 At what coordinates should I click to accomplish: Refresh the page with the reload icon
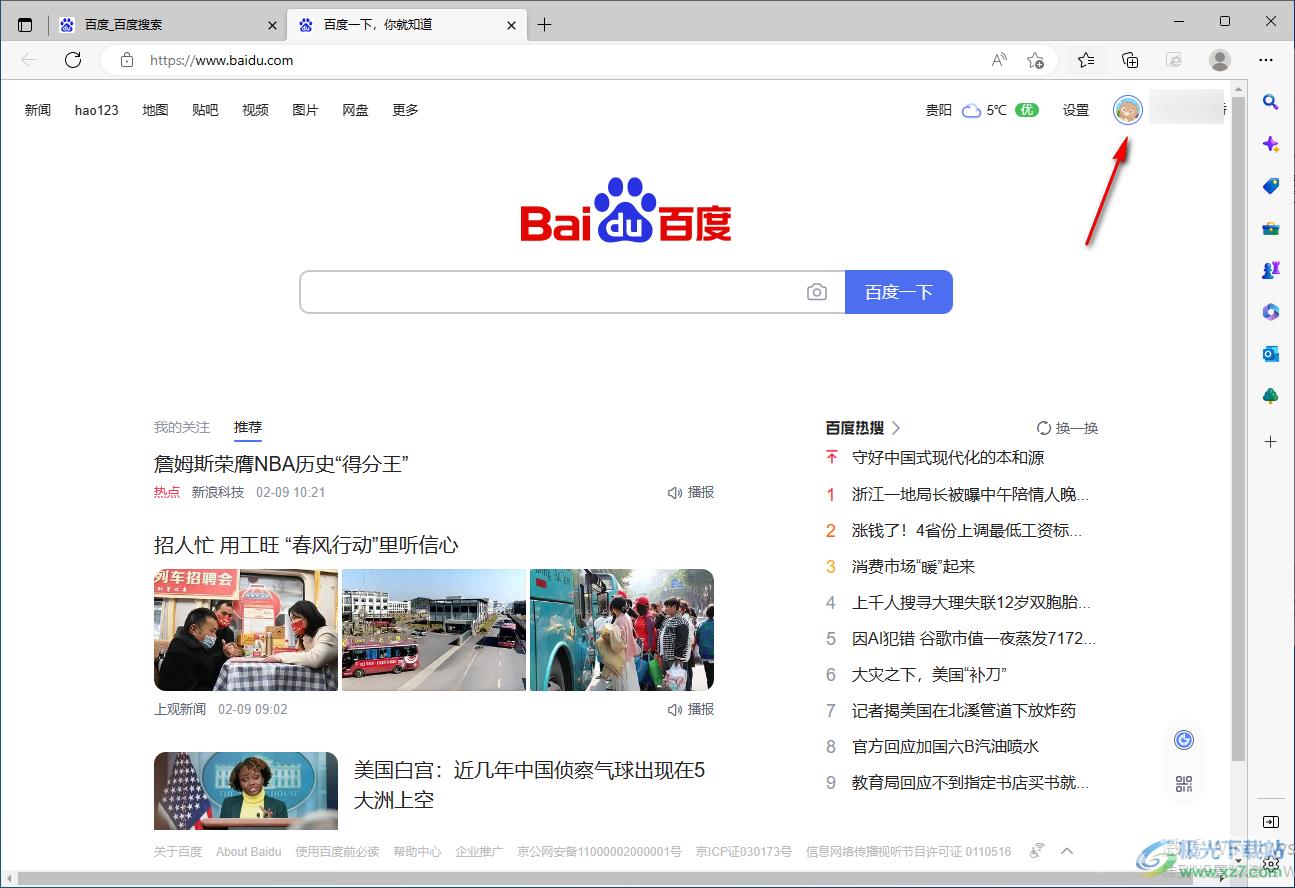(x=73, y=60)
